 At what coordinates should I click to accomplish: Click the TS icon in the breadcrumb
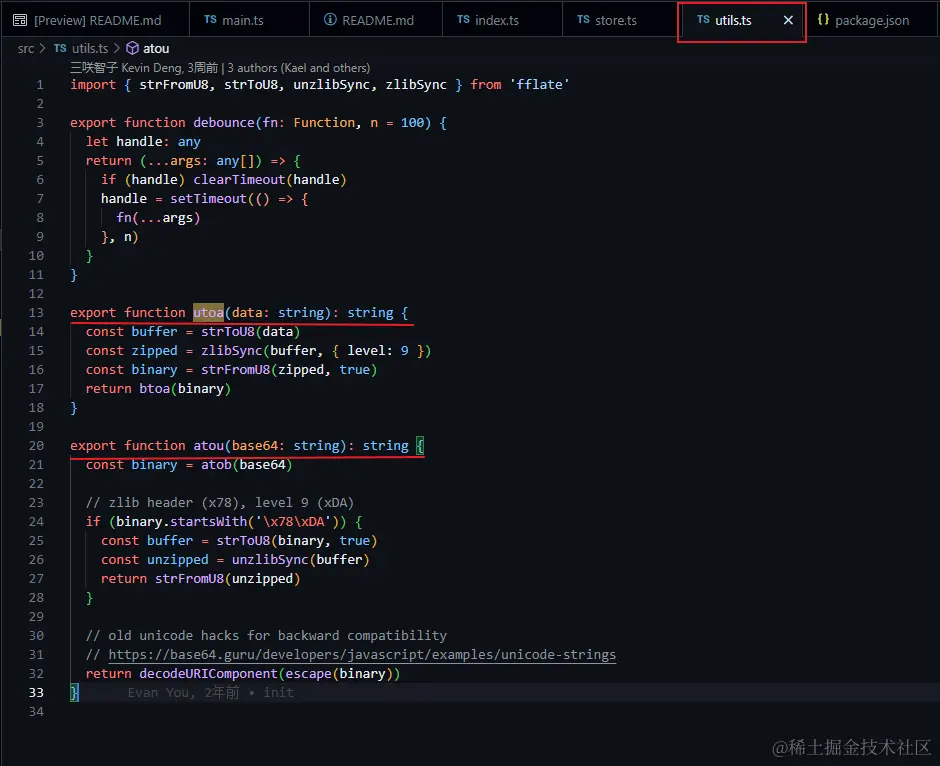[60, 49]
